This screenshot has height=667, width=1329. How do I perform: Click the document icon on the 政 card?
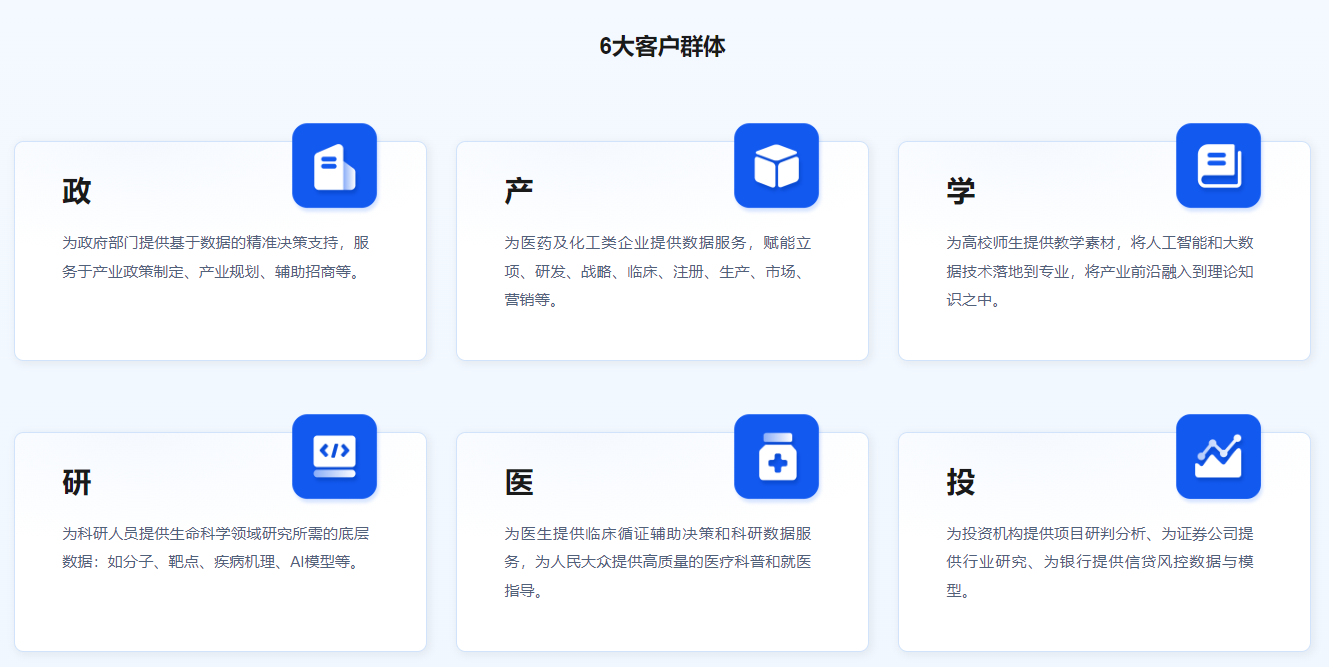tap(334, 166)
